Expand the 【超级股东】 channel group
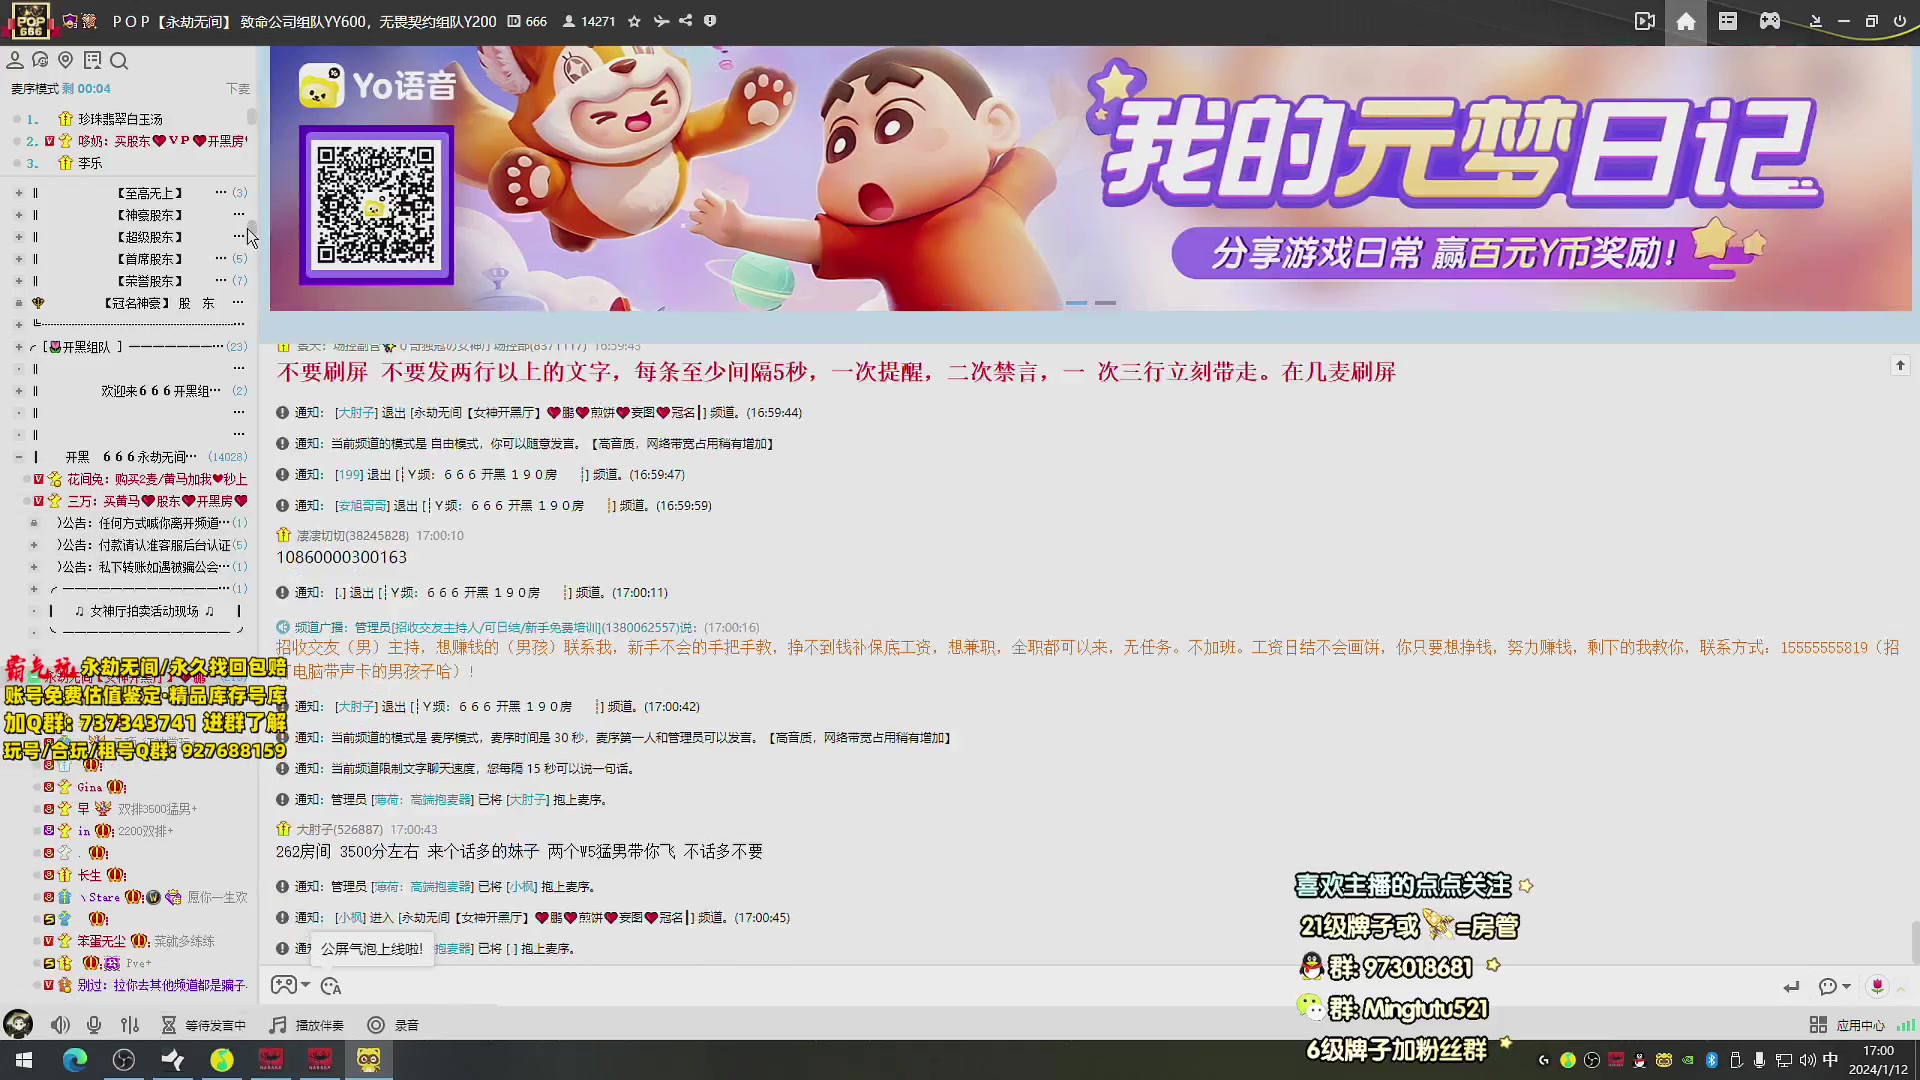 (18, 237)
